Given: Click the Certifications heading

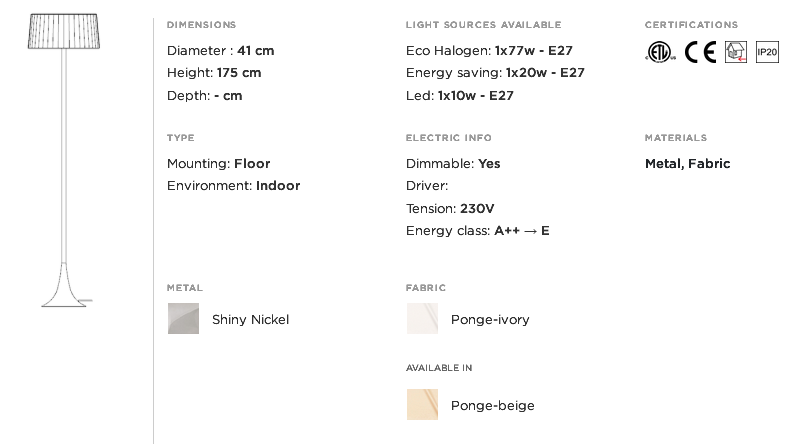Looking at the screenshot, I should [x=691, y=24].
